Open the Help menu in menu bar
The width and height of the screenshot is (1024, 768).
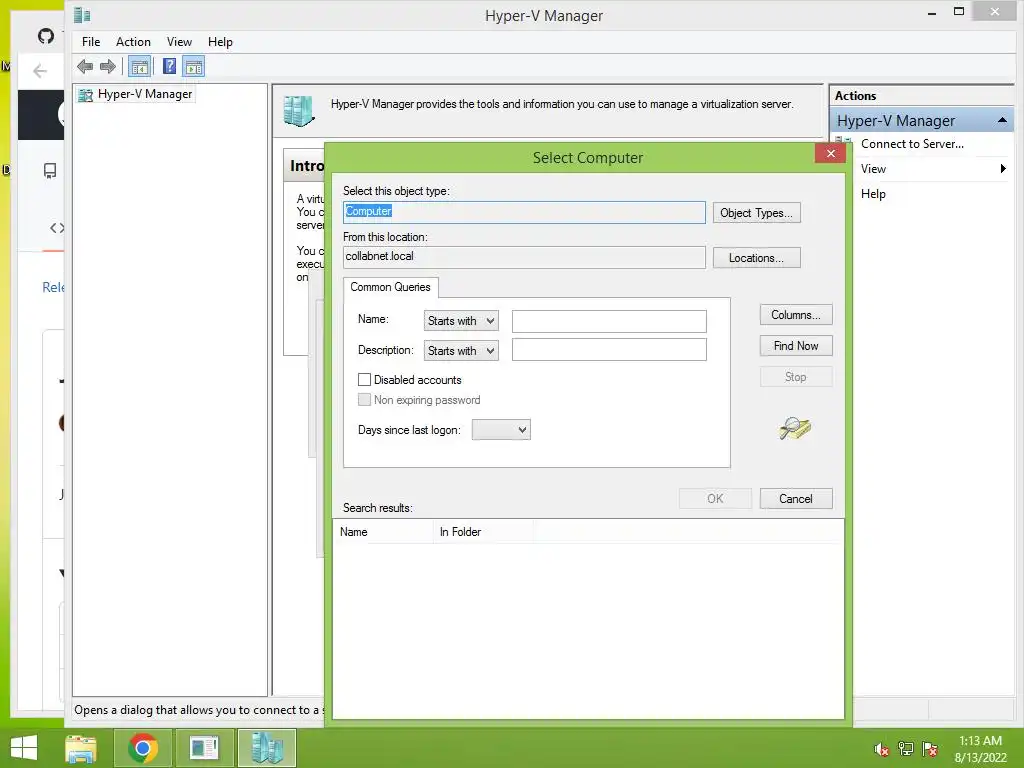pyautogui.click(x=220, y=42)
